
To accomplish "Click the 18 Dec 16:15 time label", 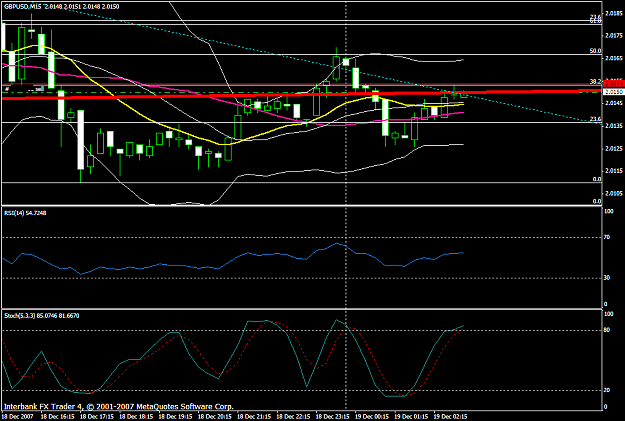I will (x=57, y=416).
